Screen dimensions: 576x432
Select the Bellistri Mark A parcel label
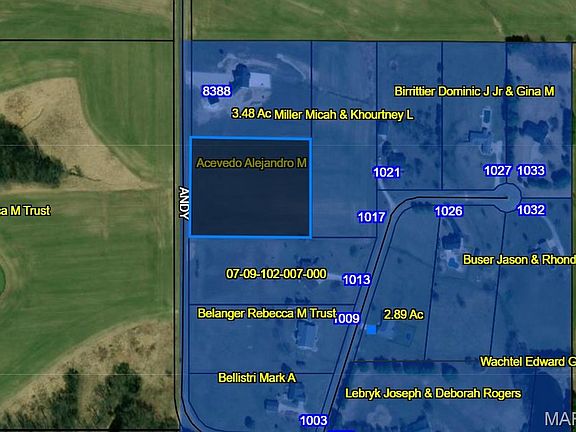click(x=257, y=377)
